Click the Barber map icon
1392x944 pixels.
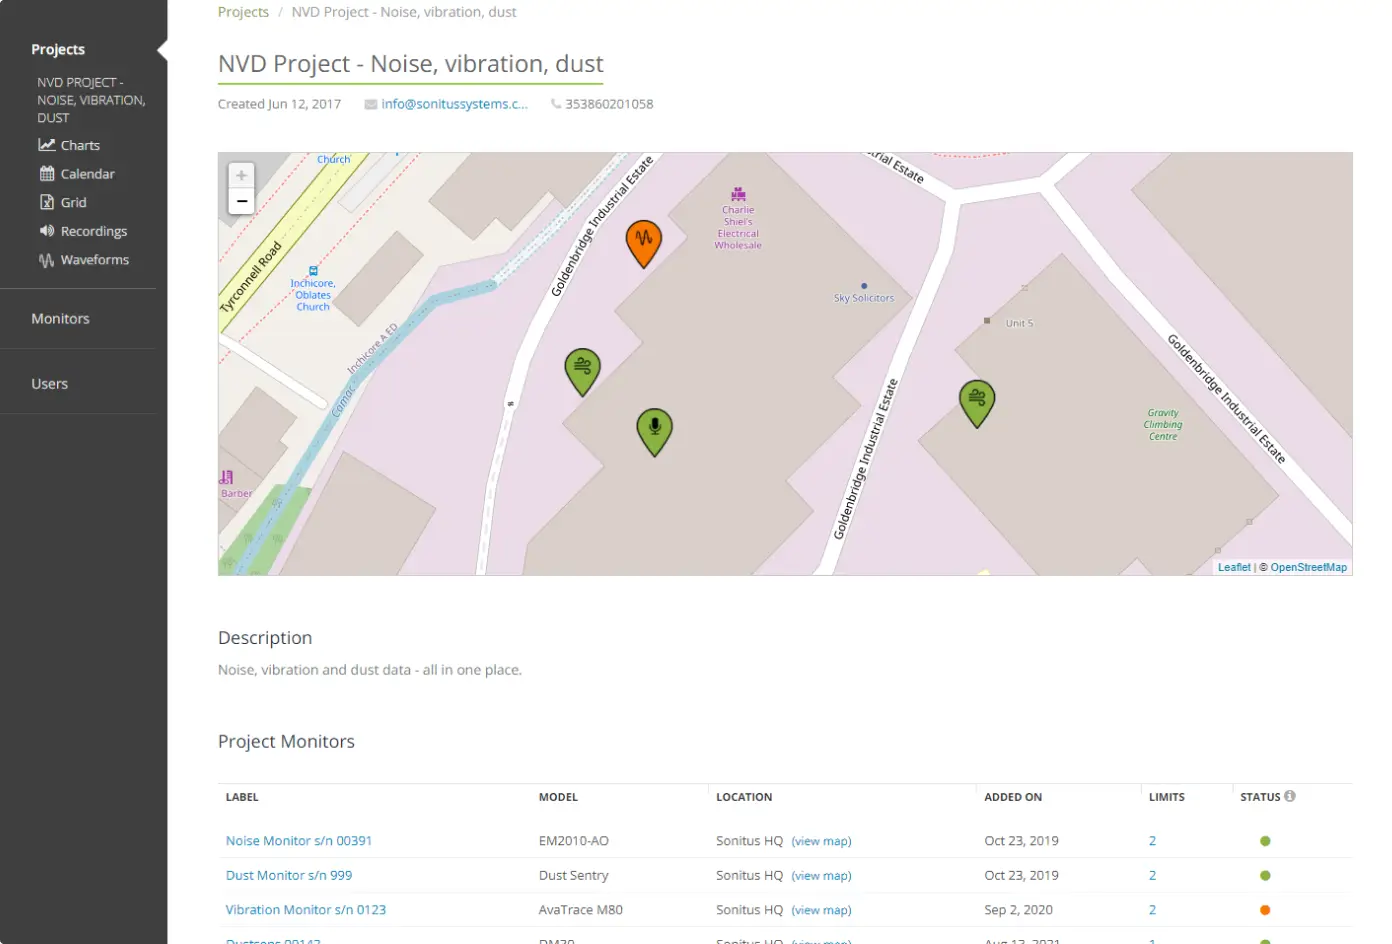[x=226, y=478]
